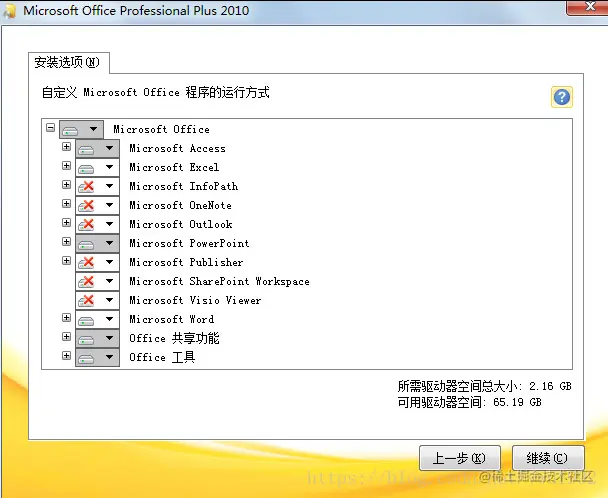608x498 pixels.
Task: Open install-state dropdown for Office 工具
Action: tap(97, 357)
